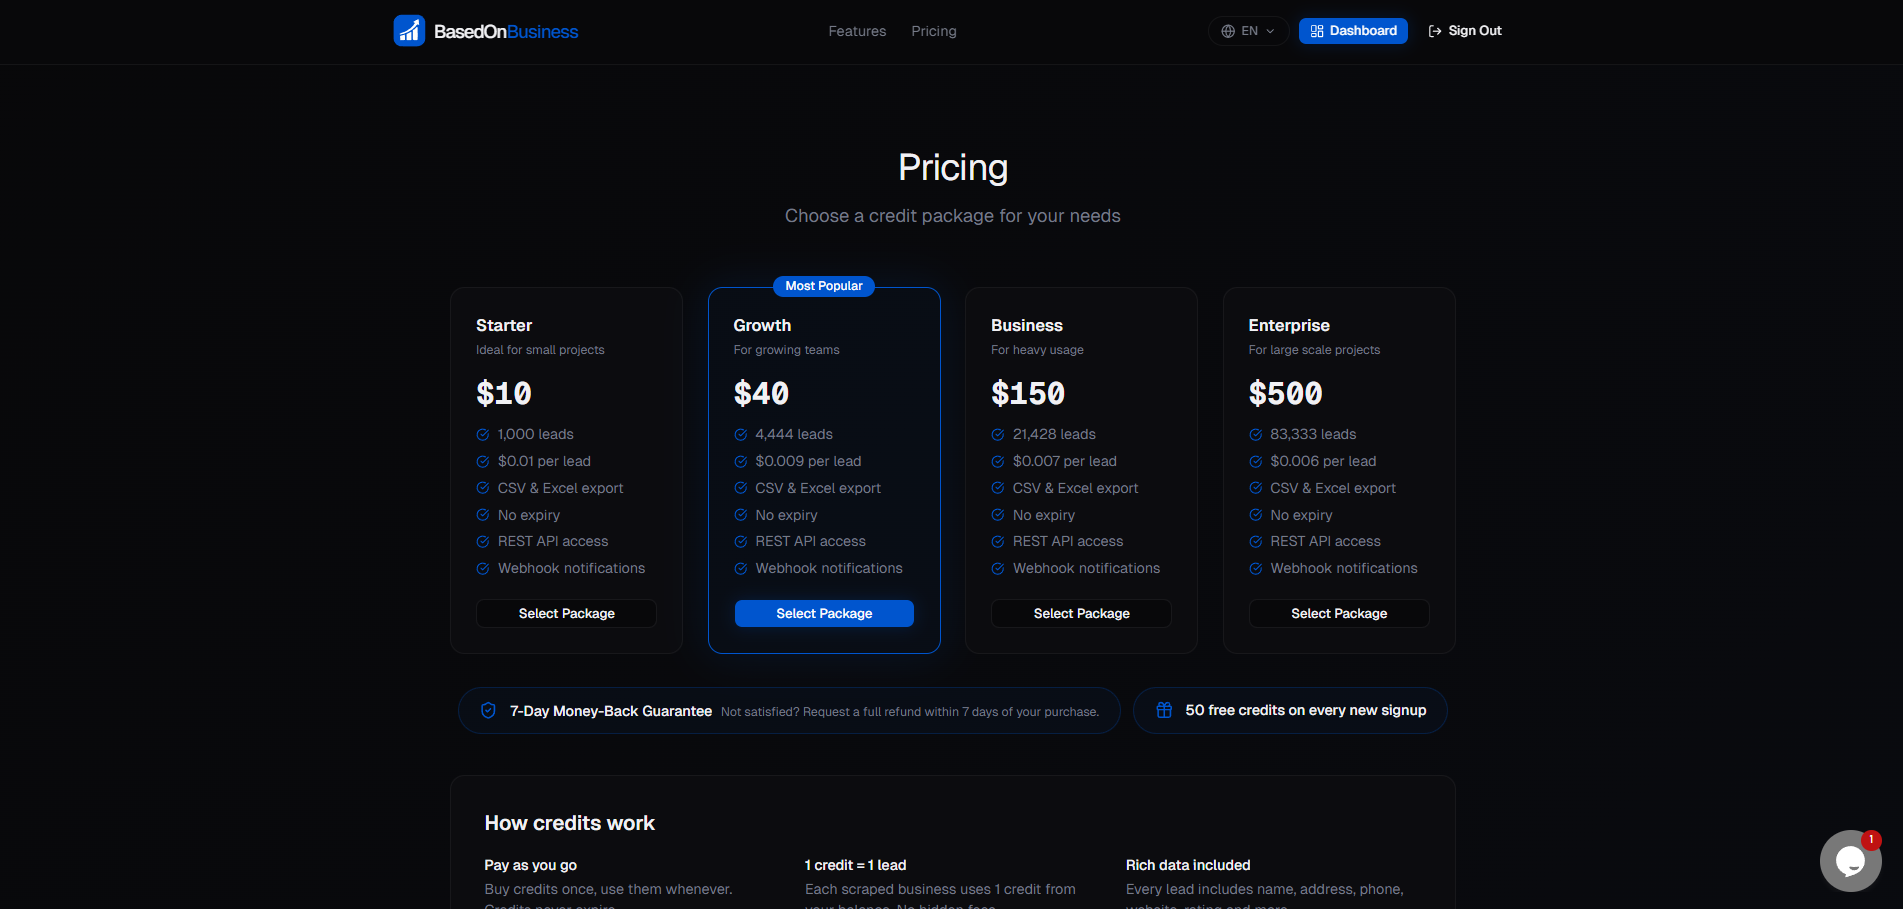This screenshot has width=1903, height=909.
Task: Expand the language selector chevron
Action: pos(1268,31)
